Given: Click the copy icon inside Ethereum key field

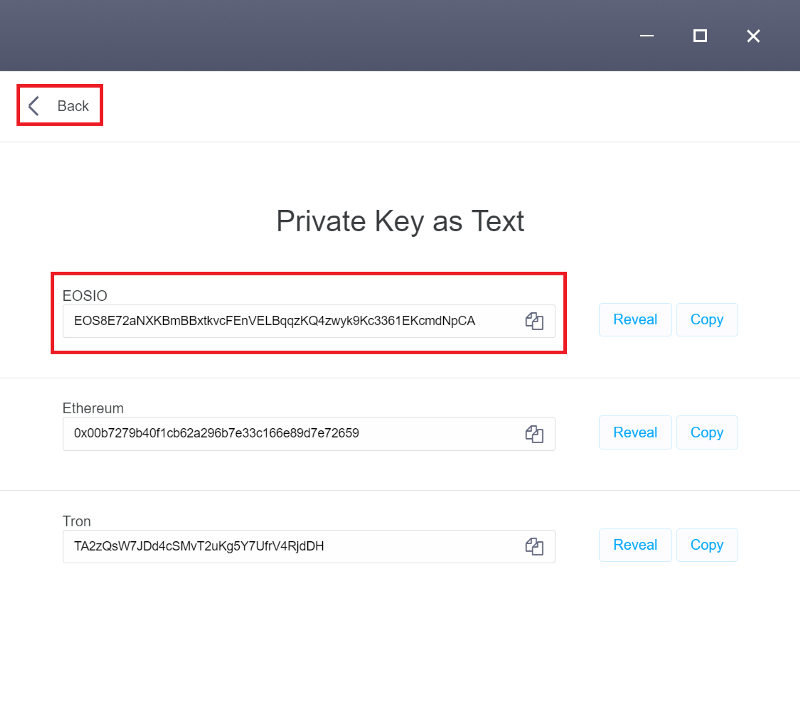Looking at the screenshot, I should point(534,434).
